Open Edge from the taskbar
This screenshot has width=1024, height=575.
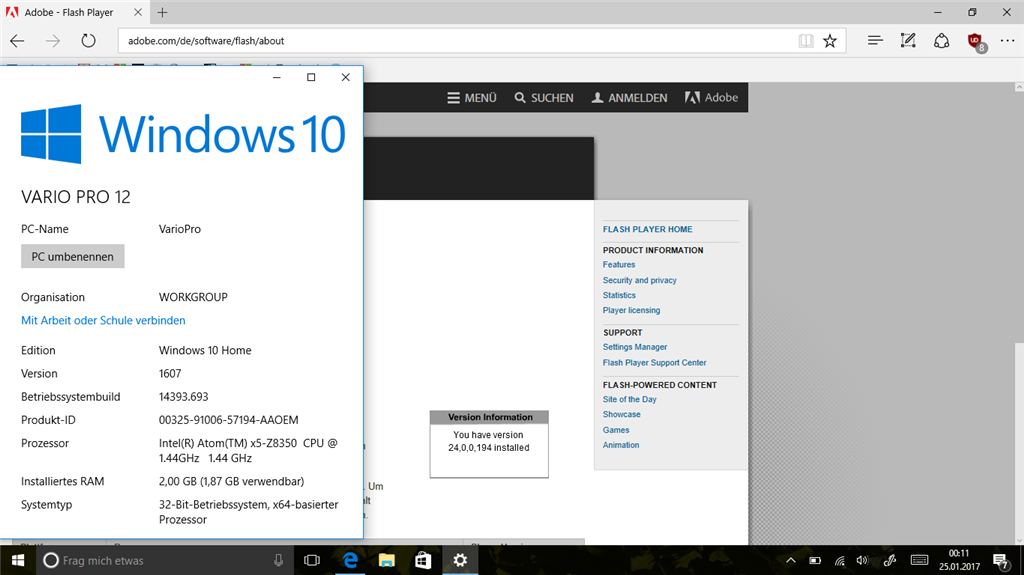click(x=351, y=561)
